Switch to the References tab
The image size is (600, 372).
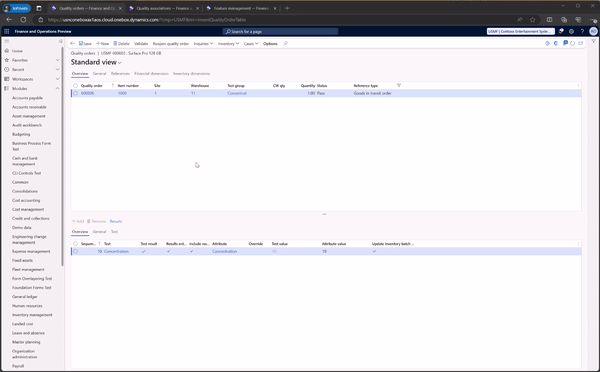pyautogui.click(x=120, y=73)
